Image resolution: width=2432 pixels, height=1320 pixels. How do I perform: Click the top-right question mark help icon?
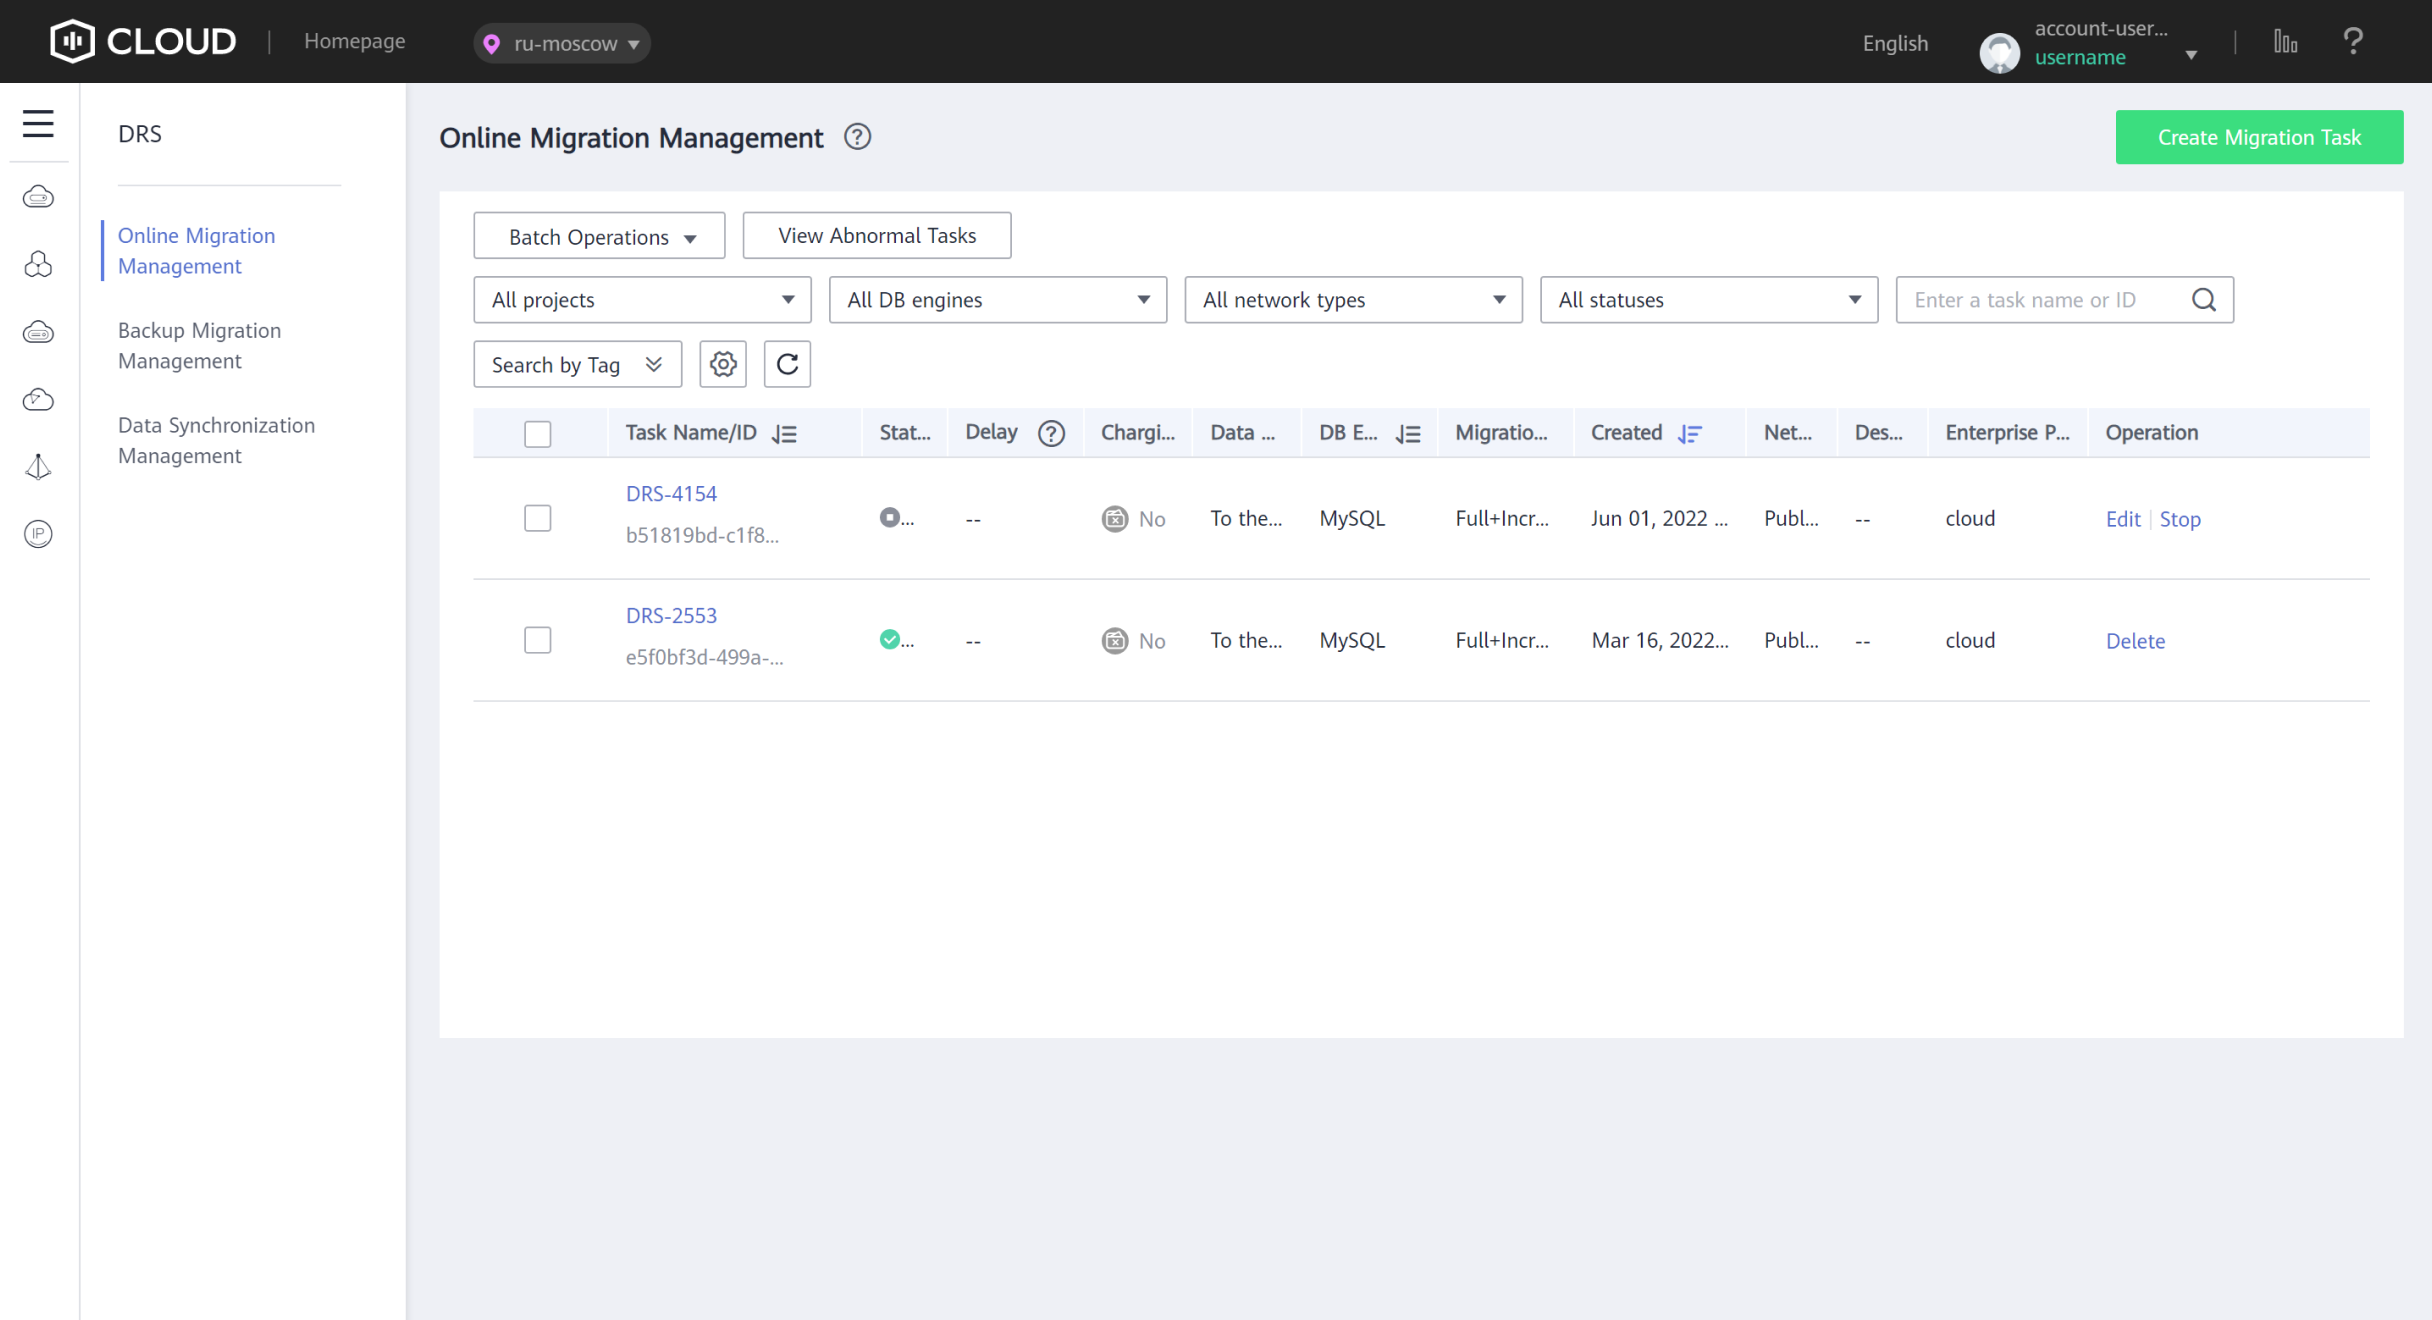2352,42
